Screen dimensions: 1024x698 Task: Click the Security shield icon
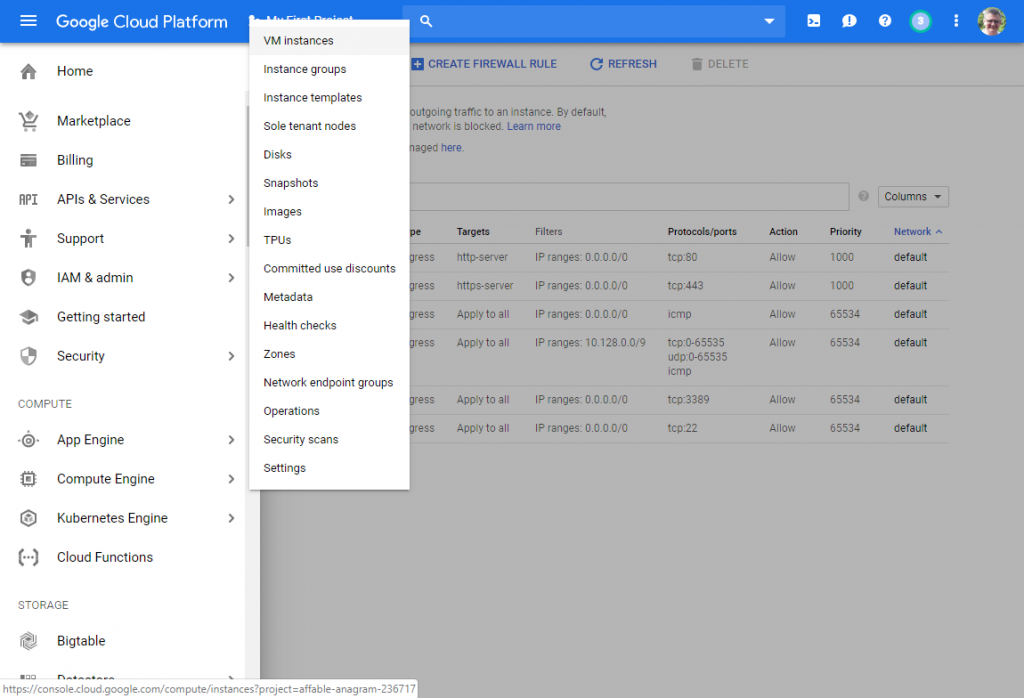coord(28,356)
